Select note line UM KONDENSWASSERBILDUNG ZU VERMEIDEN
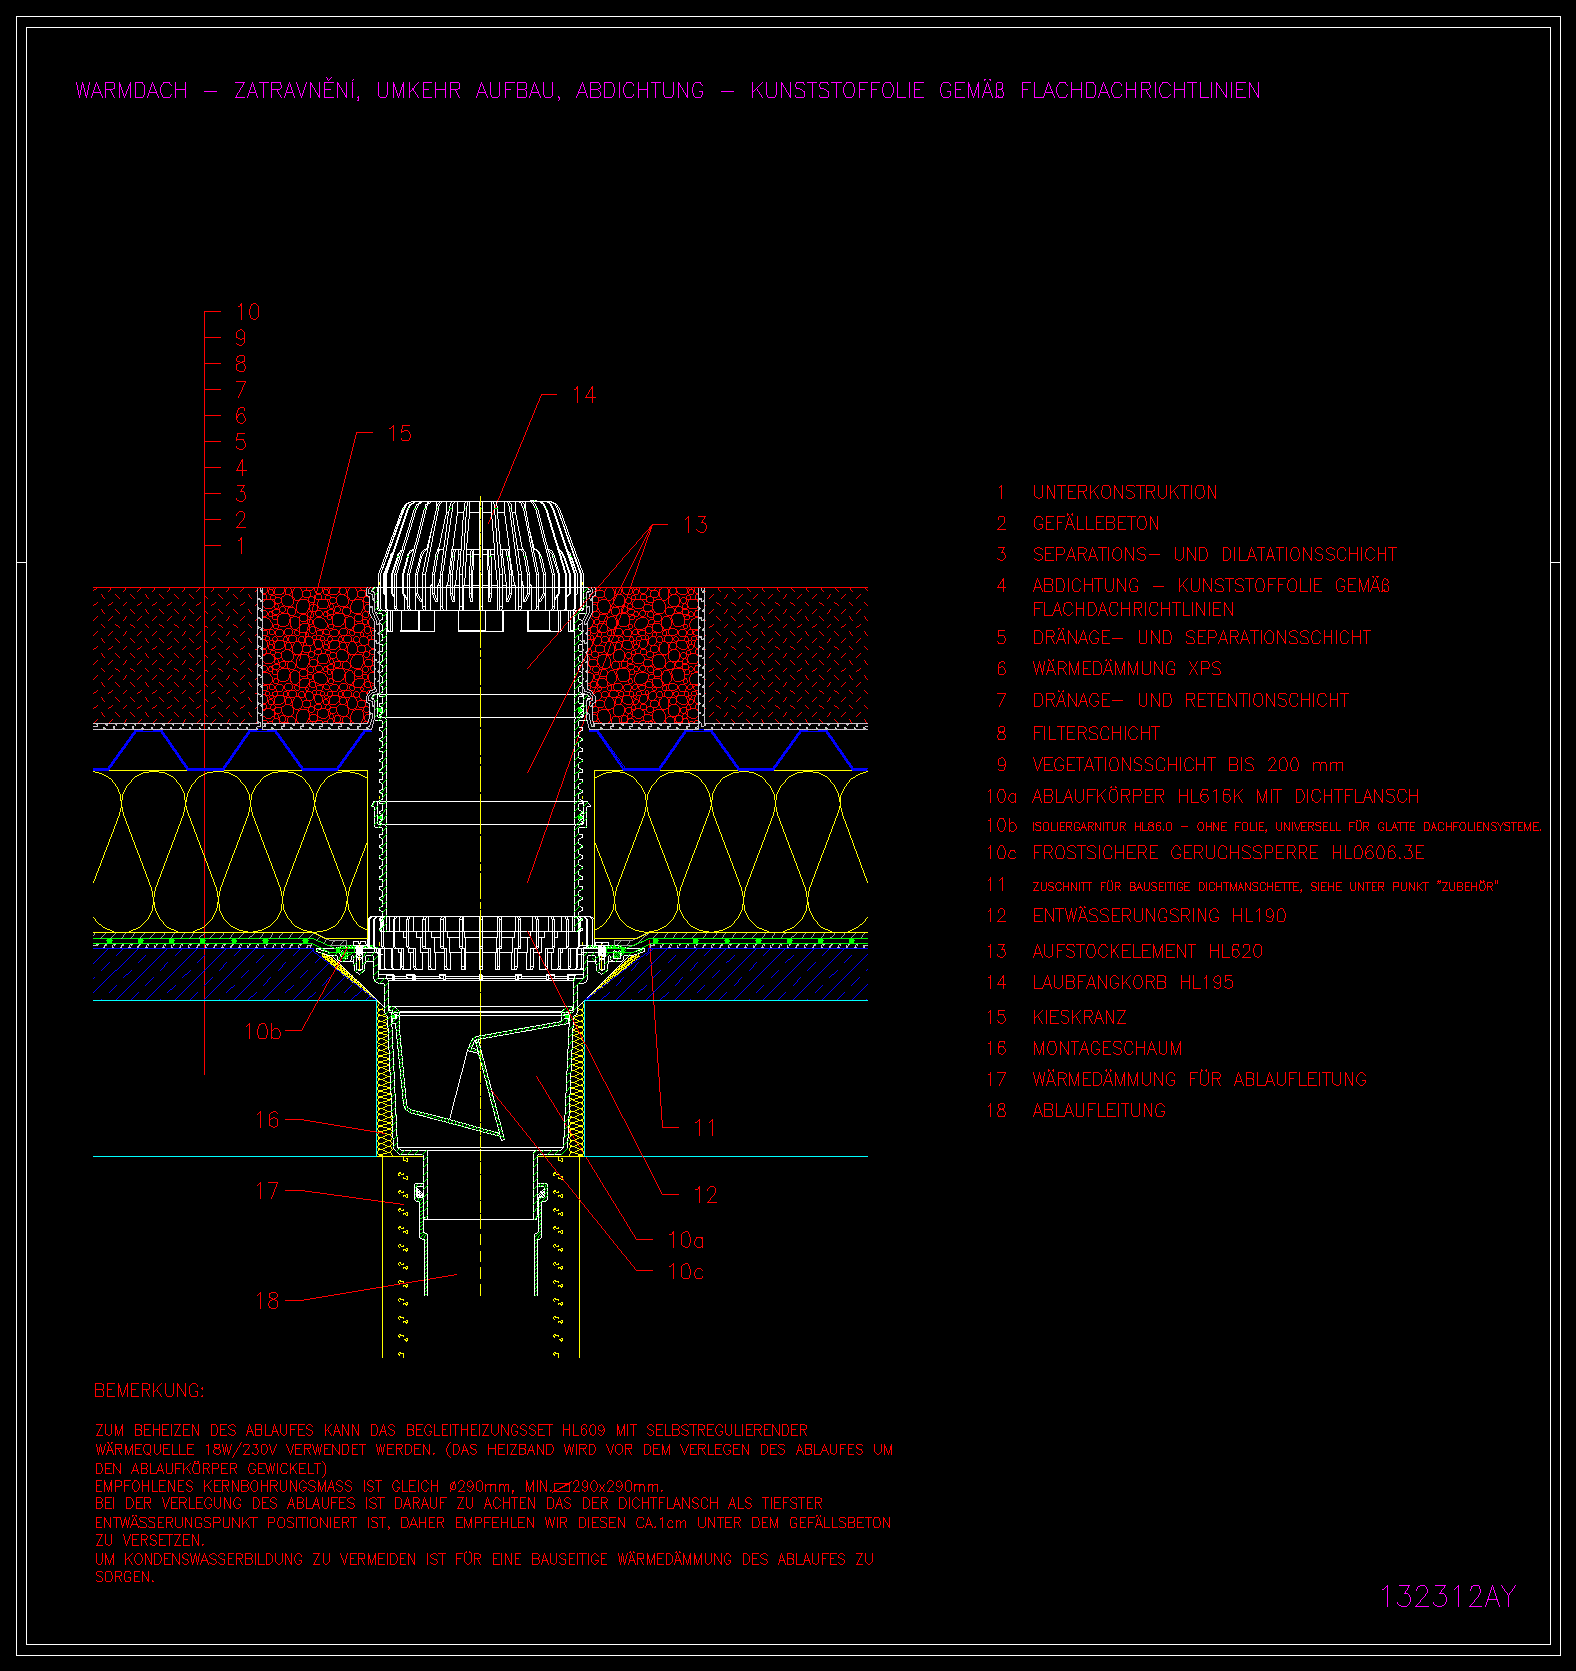 point(484,1559)
